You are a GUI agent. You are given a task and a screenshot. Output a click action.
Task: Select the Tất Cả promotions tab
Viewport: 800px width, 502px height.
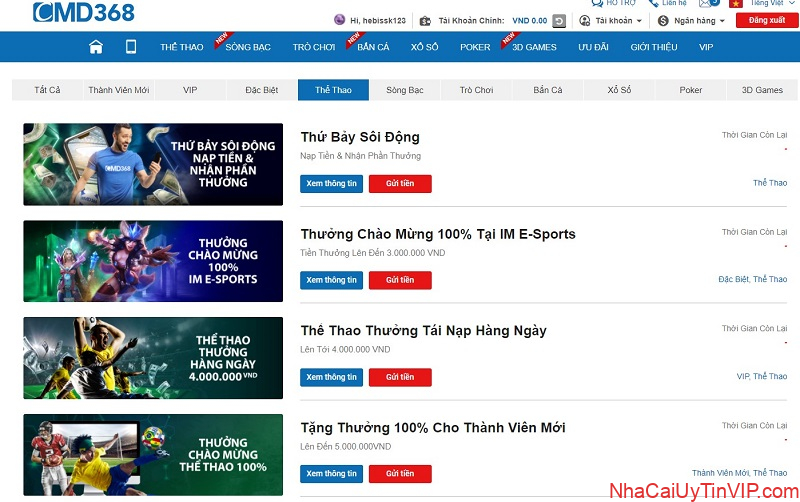click(47, 90)
